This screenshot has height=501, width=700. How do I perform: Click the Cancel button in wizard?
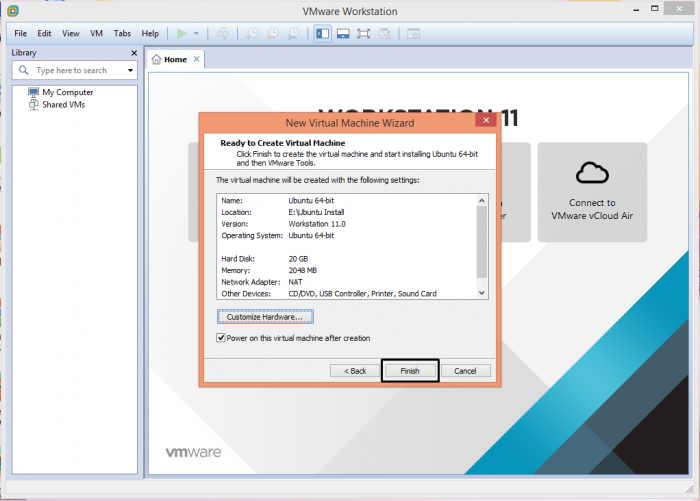tap(465, 371)
